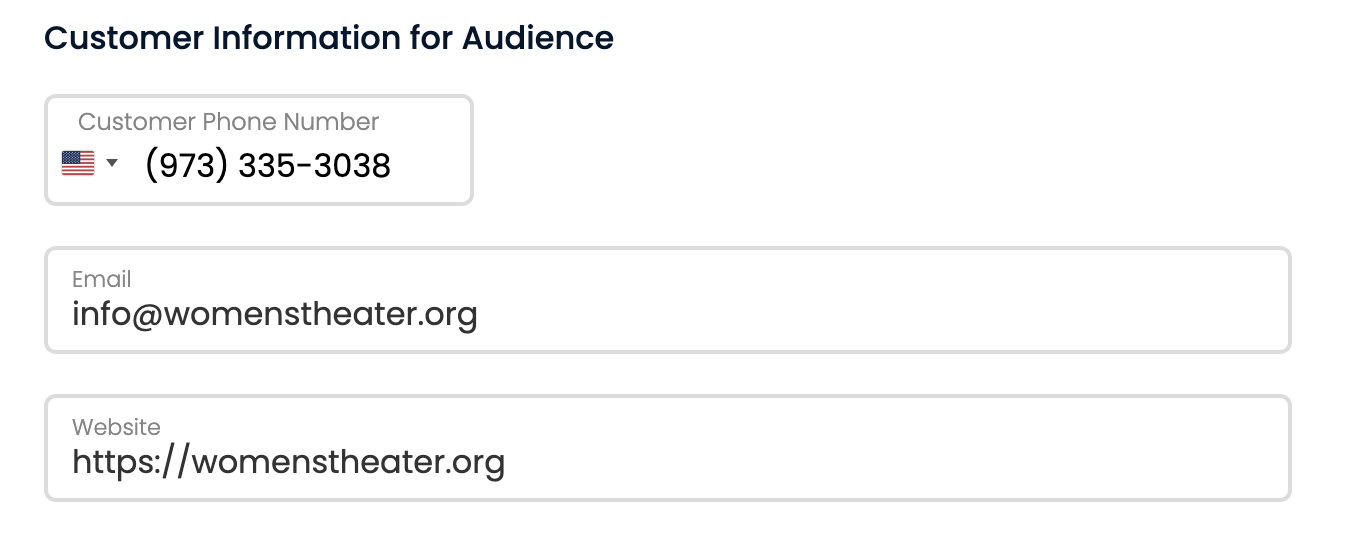Click the @ symbol in the email address
Screen dimensions: 1352x540
(x=148, y=316)
